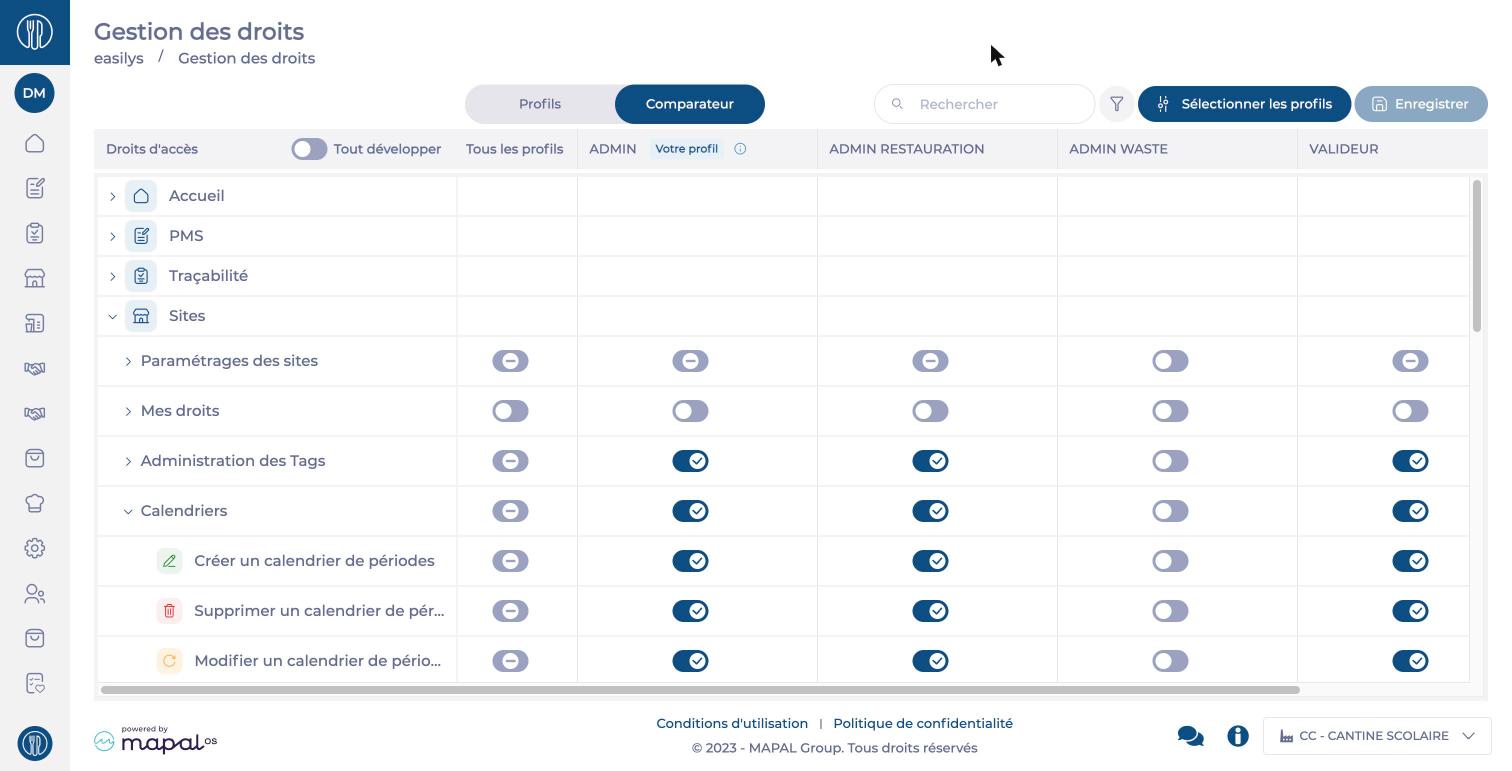Viewport: 1512px width, 771px height.
Task: Click the red trash icon for Supprimer un calendrier
Action: coord(169,611)
